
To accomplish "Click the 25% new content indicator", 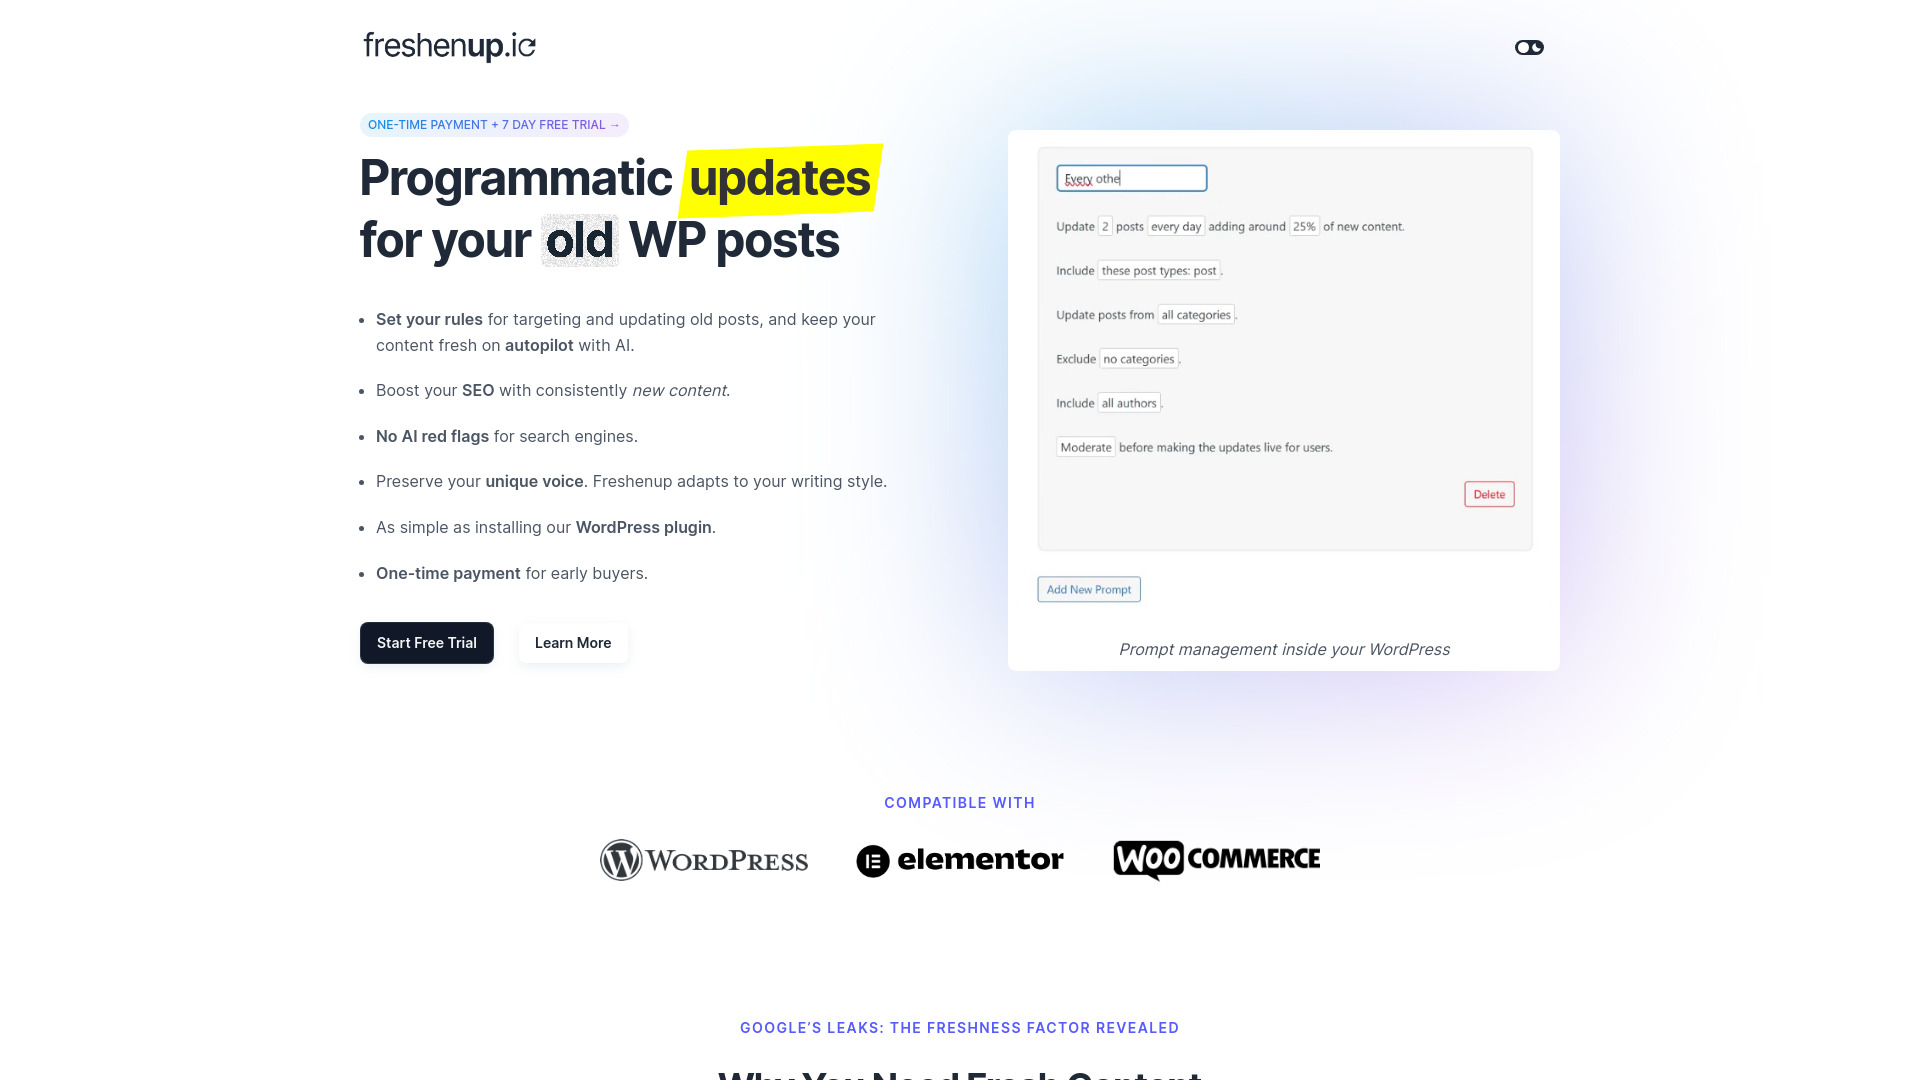I will click(x=1304, y=225).
